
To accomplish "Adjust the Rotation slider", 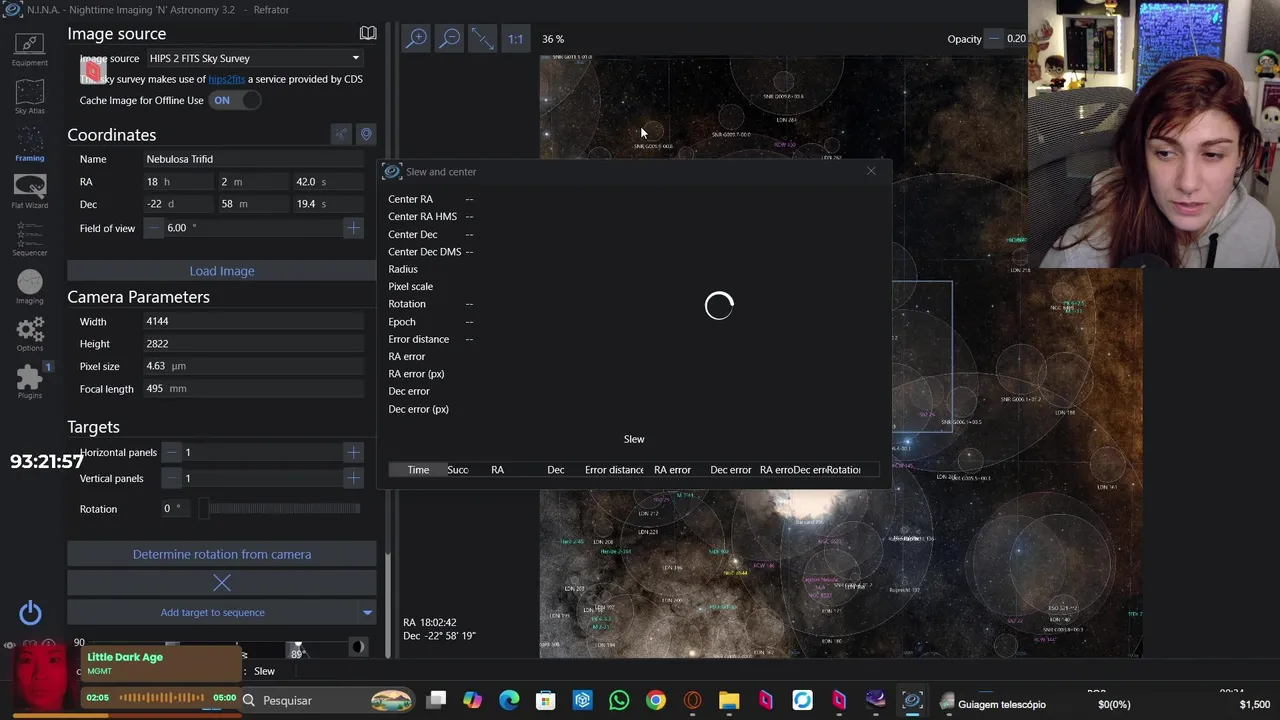I will click(x=282, y=508).
